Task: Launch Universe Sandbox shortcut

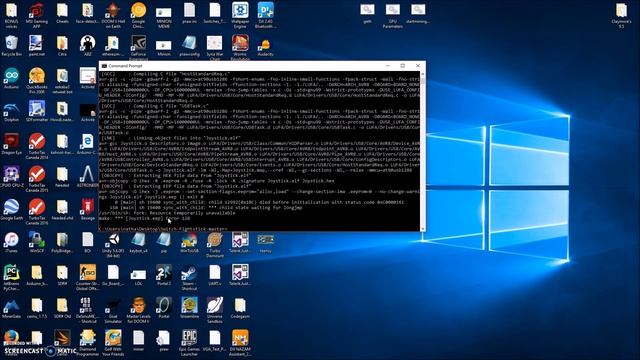Action: 215,310
